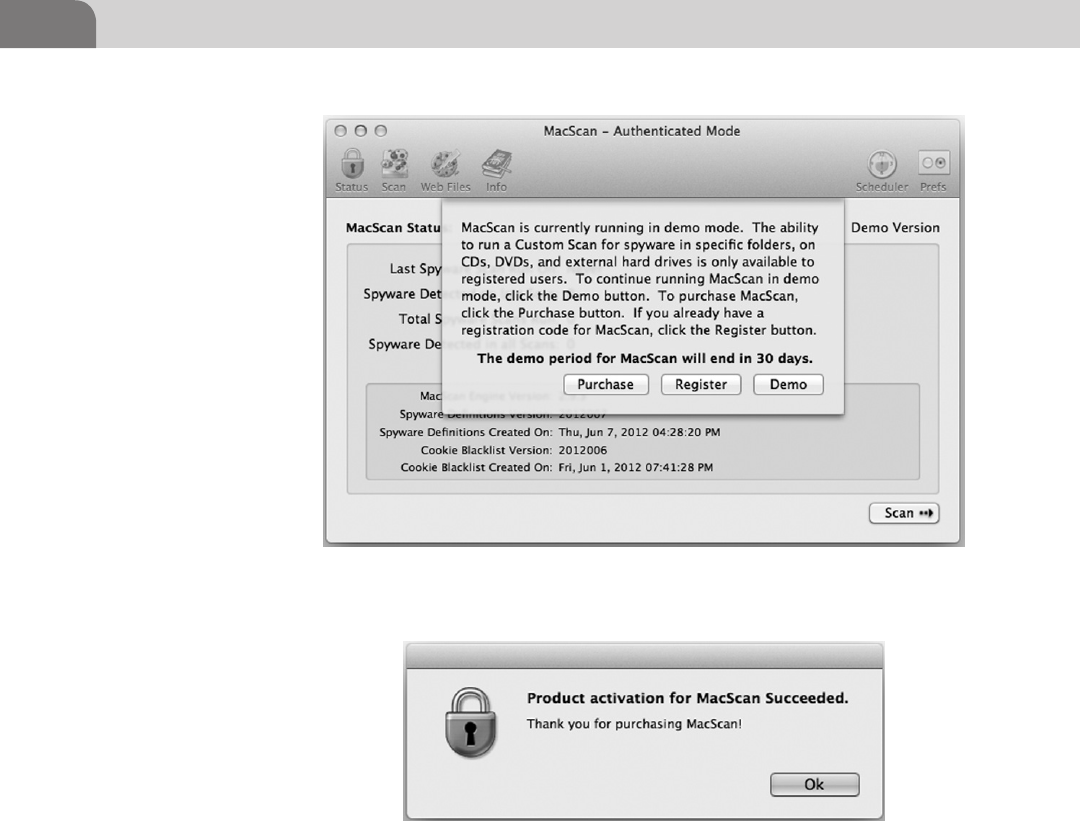Click the 'MacScan Status' heading
1080x821 pixels.
click(394, 228)
